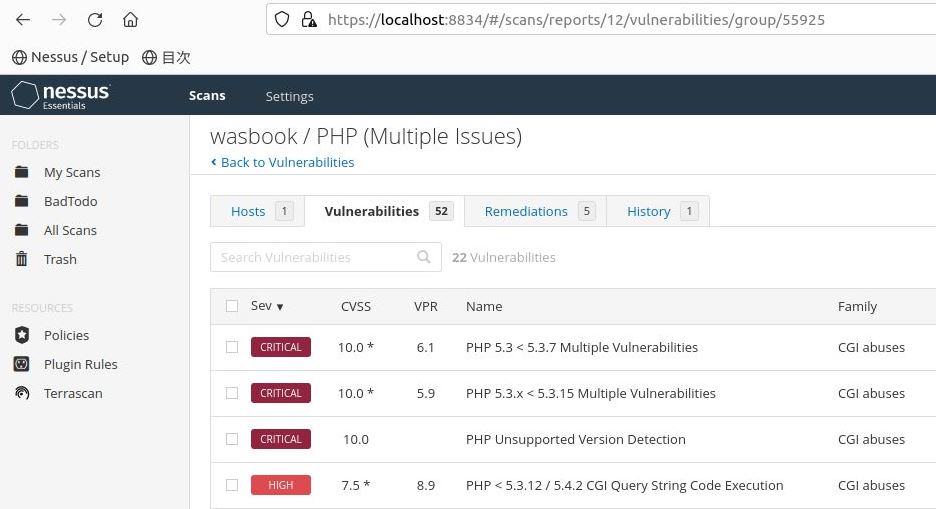Viewport: 936px width, 509px height.
Task: Click the Nessus Essentials logo
Action: 61,95
